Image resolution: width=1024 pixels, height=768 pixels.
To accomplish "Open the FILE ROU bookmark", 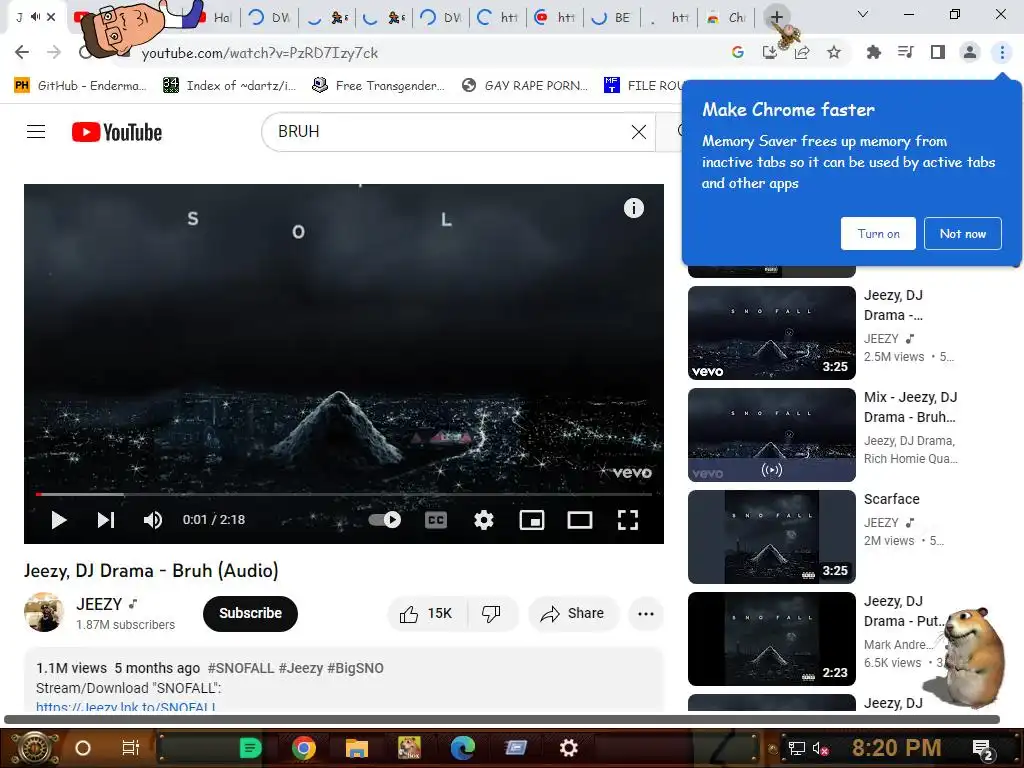I will [643, 86].
